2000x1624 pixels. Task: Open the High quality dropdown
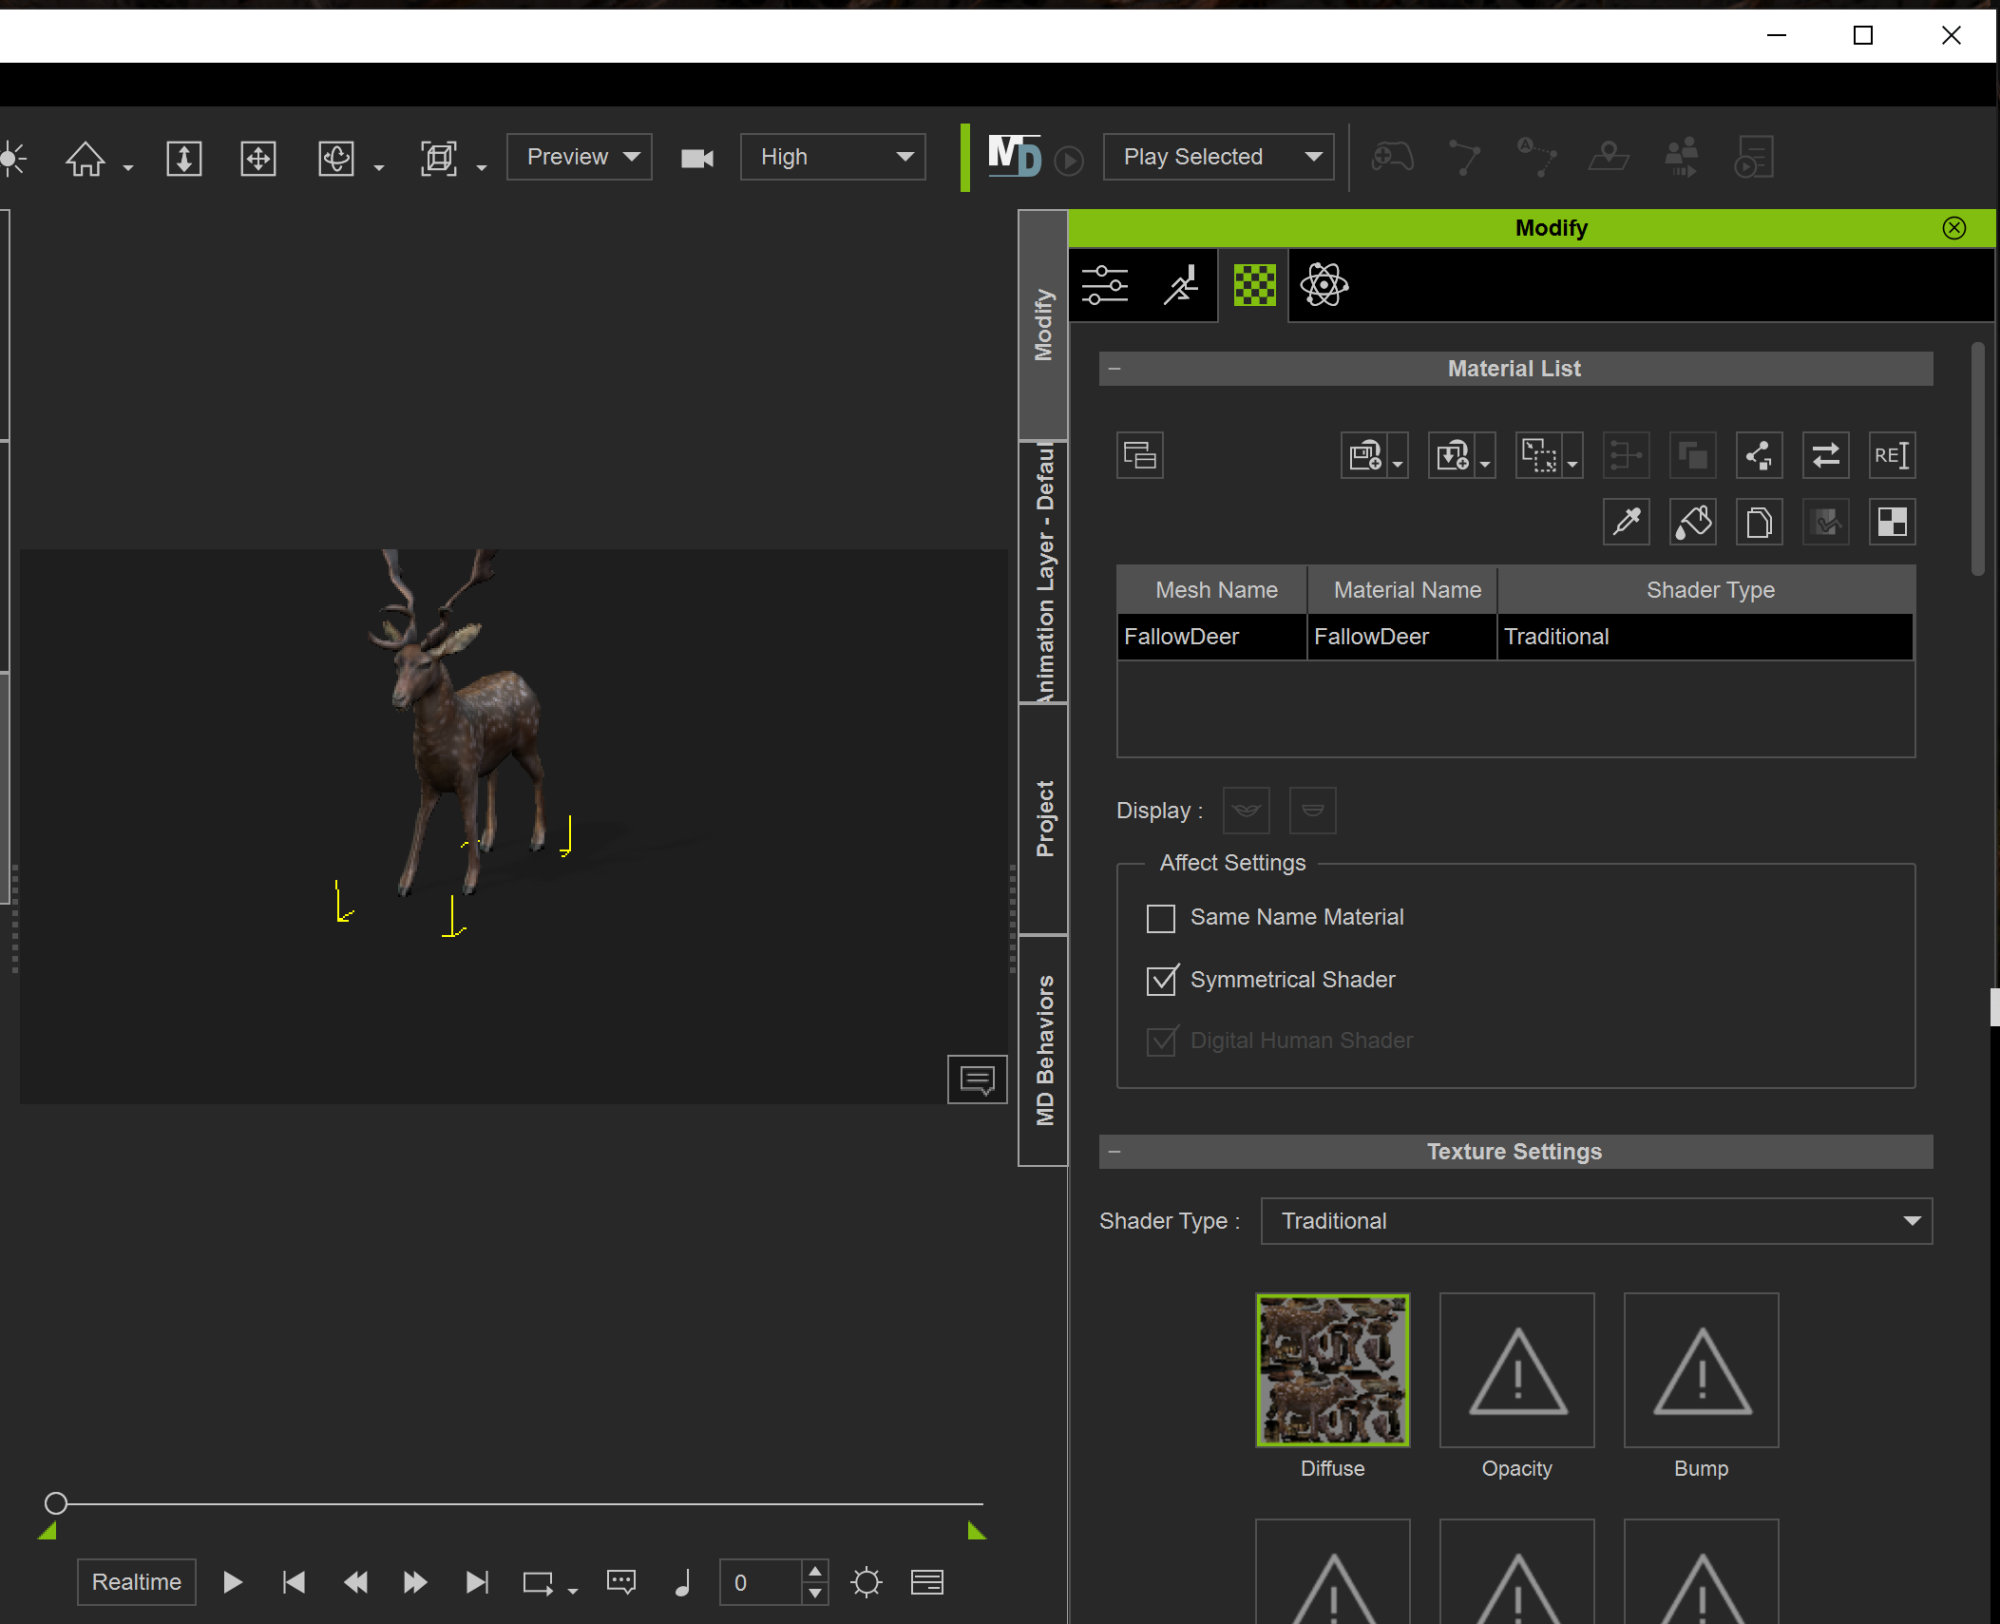tap(832, 157)
